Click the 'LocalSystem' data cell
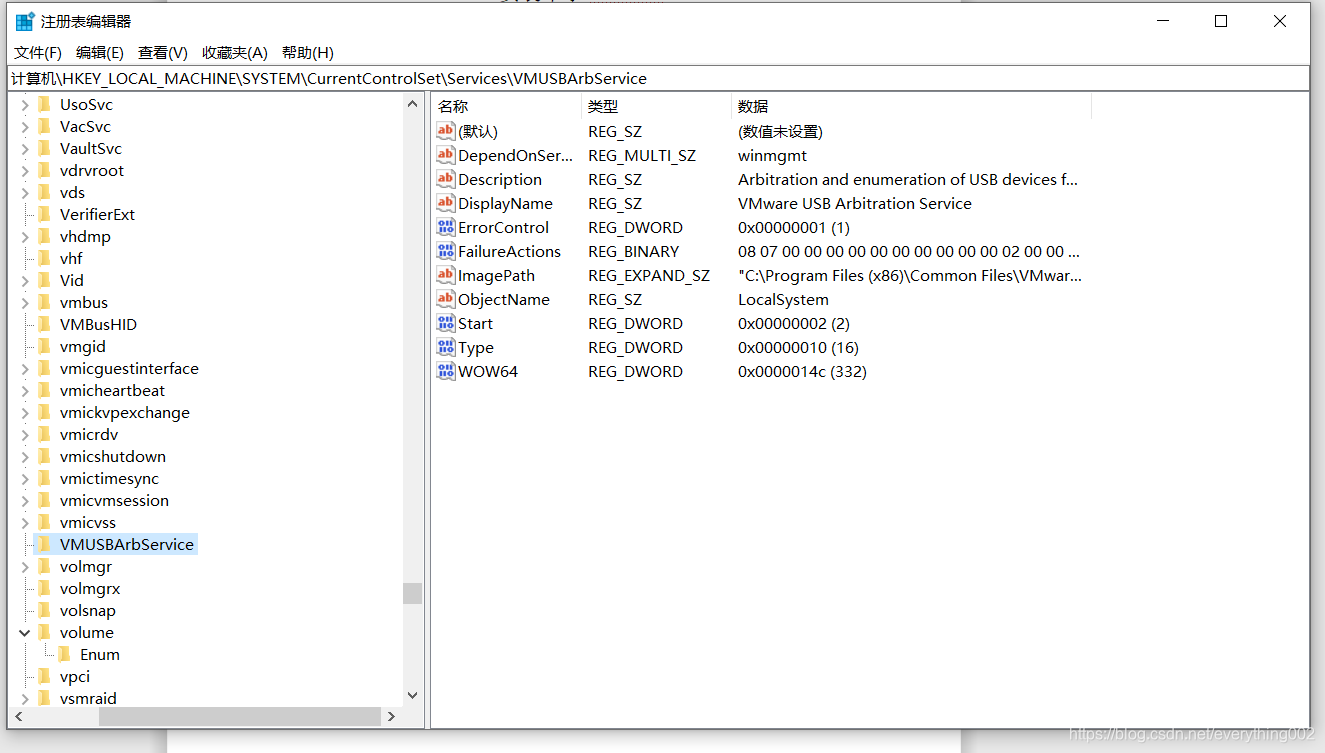Viewport: 1325px width, 753px height. tap(783, 299)
